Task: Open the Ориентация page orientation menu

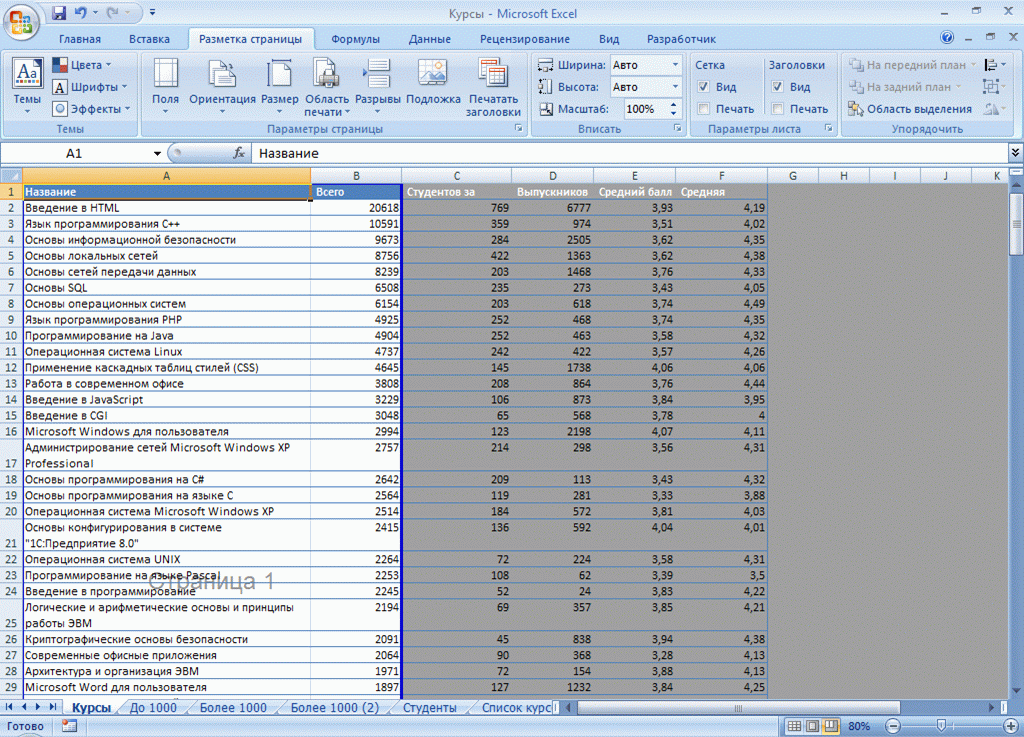Action: [x=222, y=87]
